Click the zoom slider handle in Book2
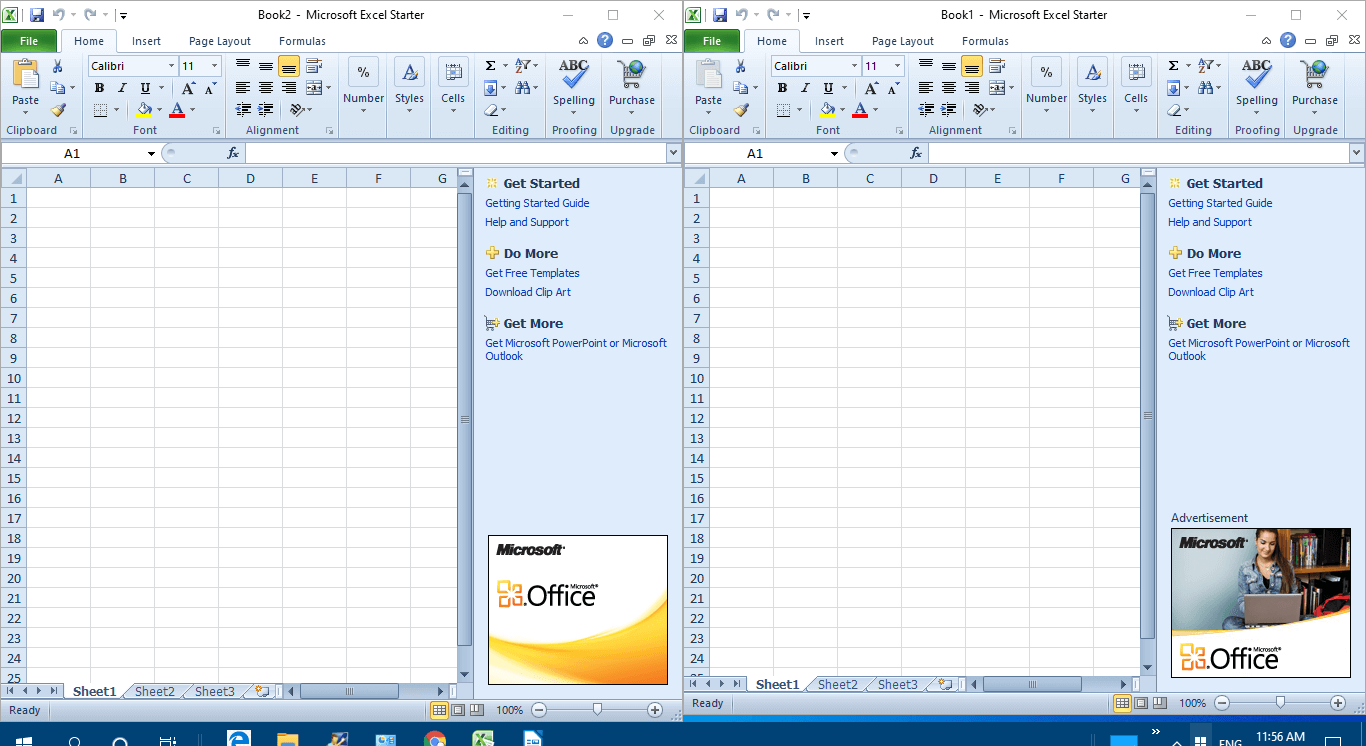The height and width of the screenshot is (746, 1366). pos(597,710)
